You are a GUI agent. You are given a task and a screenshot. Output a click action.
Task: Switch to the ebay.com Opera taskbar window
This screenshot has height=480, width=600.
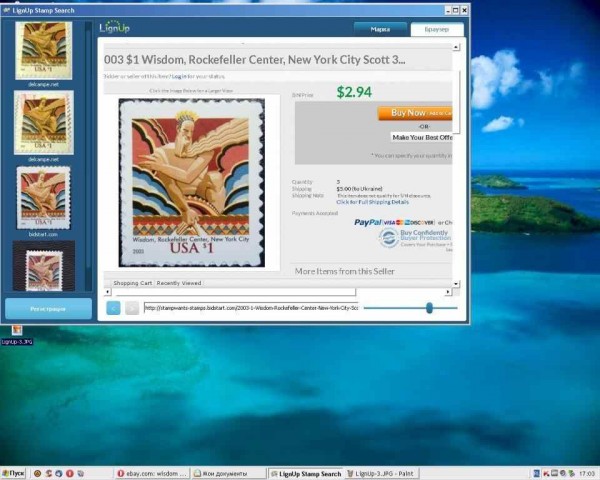152,473
